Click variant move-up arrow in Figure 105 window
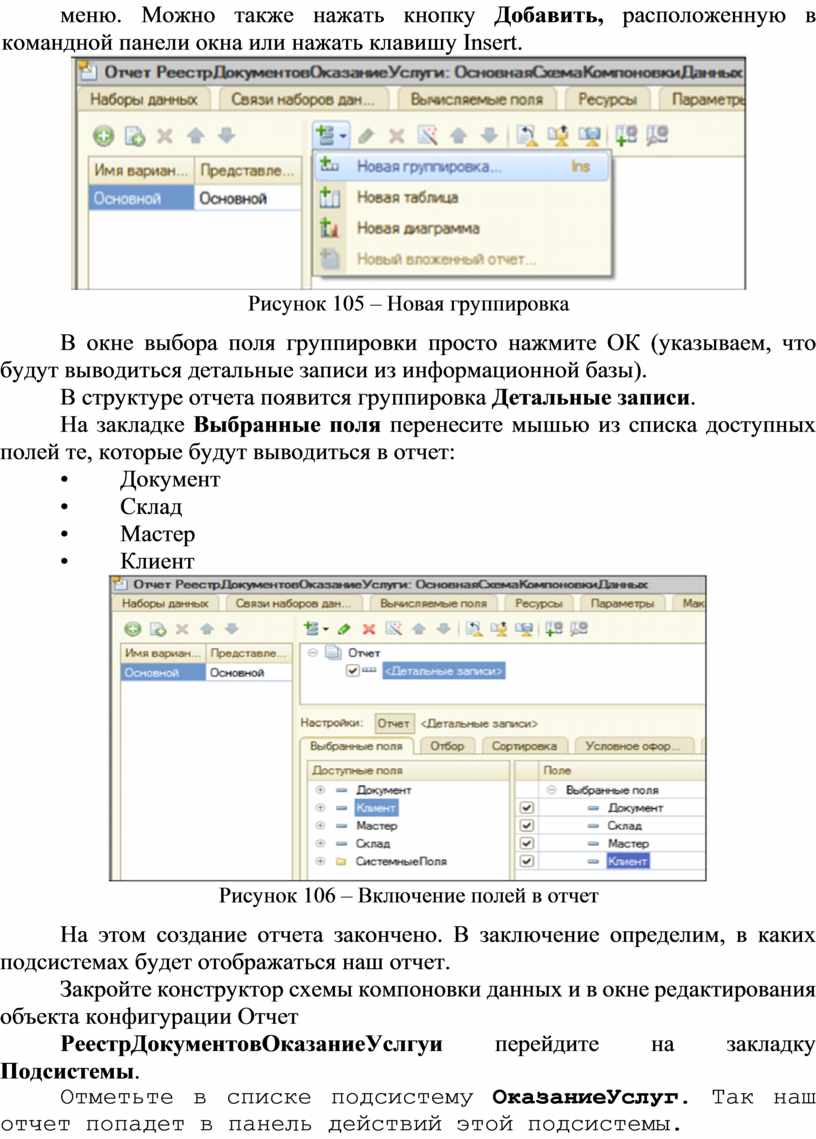This screenshot has height=1139, width=816. (x=196, y=135)
